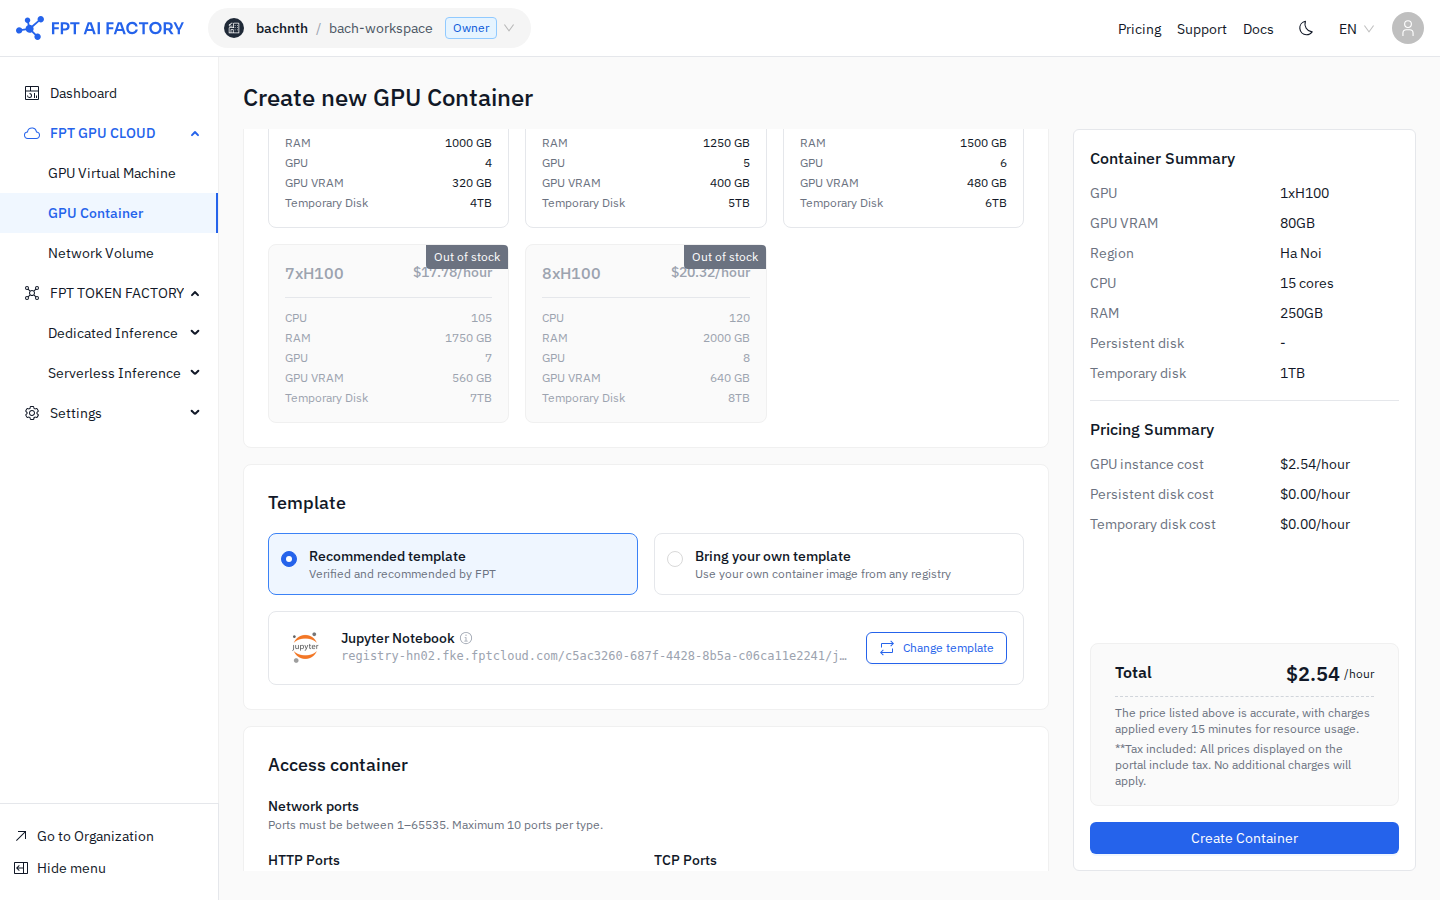1440x900 pixels.
Task: Click the Settings gear icon
Action: [32, 413]
